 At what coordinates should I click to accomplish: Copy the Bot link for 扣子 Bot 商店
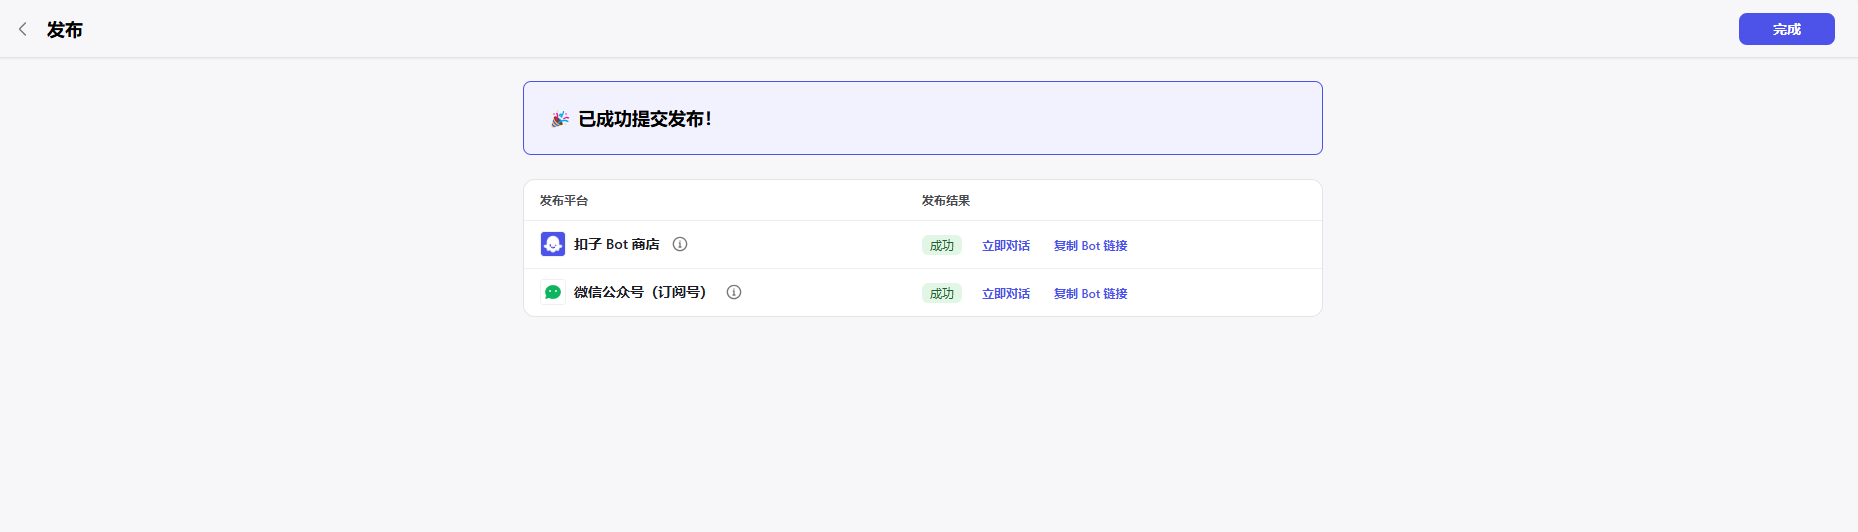point(1090,246)
